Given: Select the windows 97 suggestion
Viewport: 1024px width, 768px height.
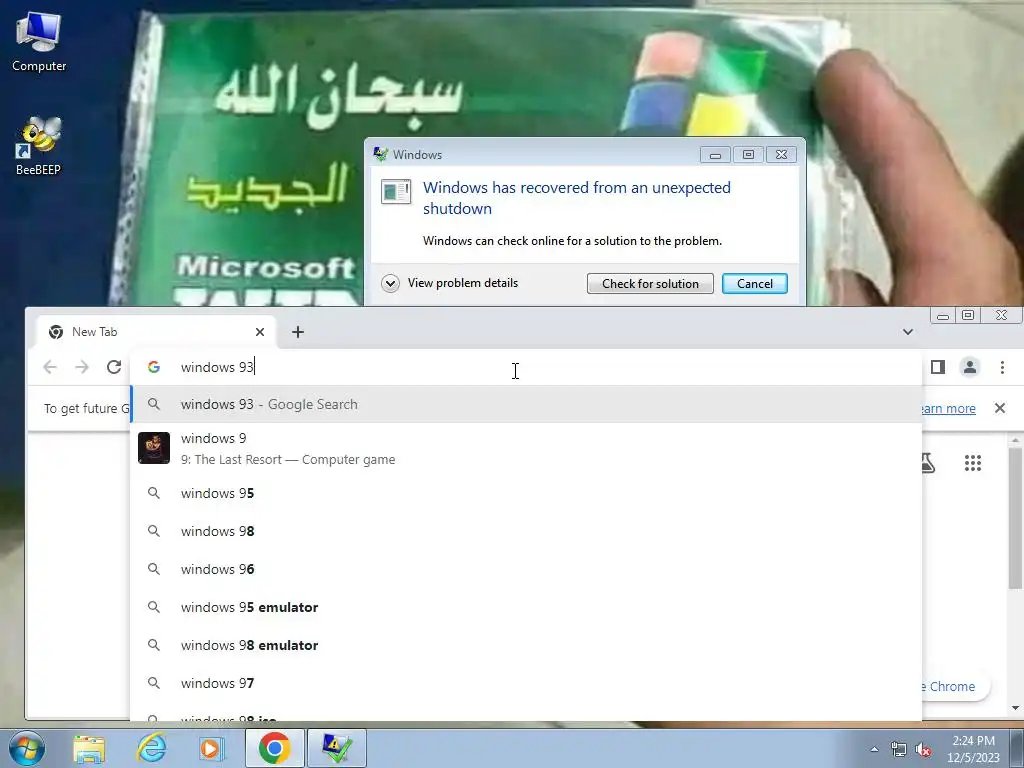Looking at the screenshot, I should pos(526,682).
